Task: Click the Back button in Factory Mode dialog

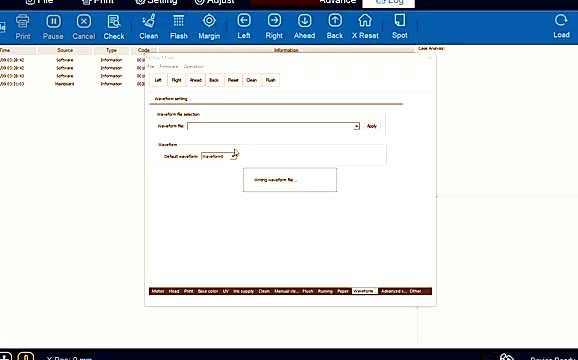Action: 214,80
